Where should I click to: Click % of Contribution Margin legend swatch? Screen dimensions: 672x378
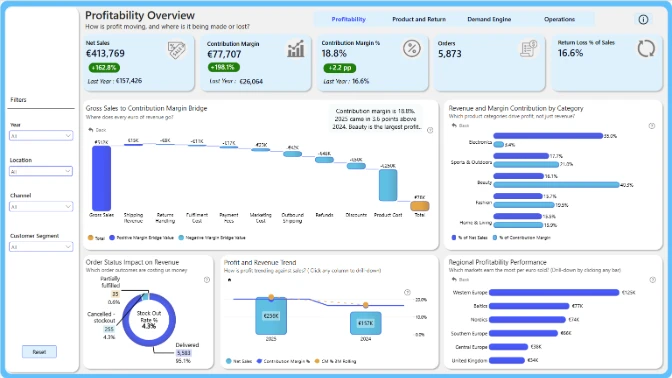coord(495,237)
